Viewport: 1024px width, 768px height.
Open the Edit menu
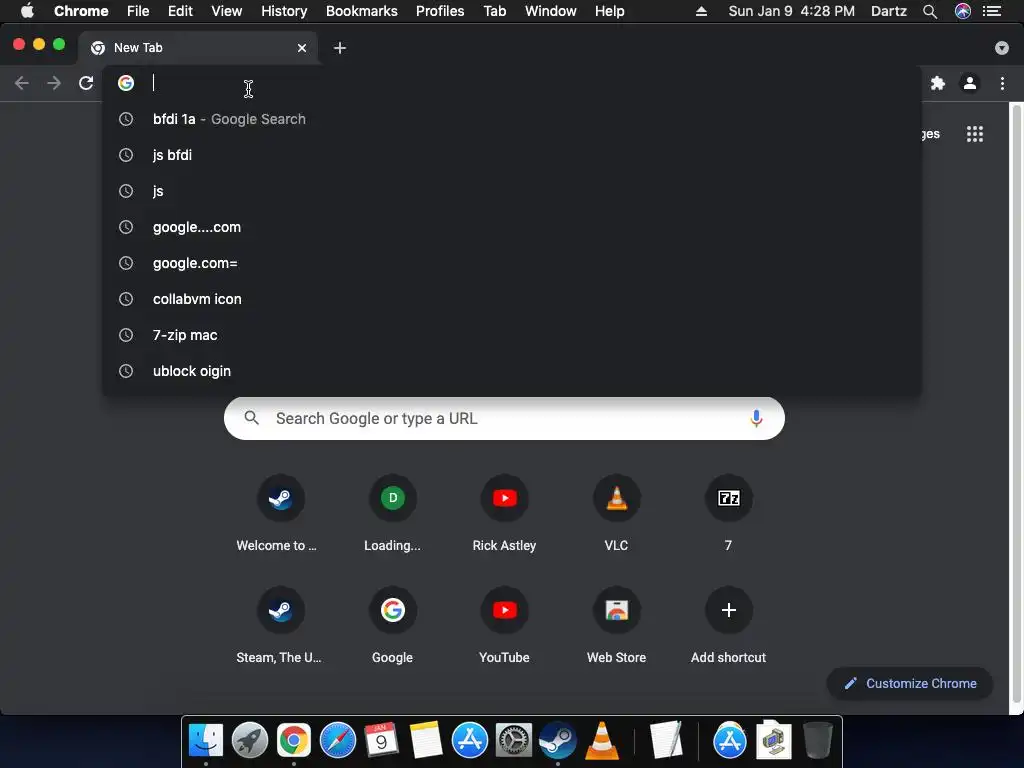[x=180, y=11]
